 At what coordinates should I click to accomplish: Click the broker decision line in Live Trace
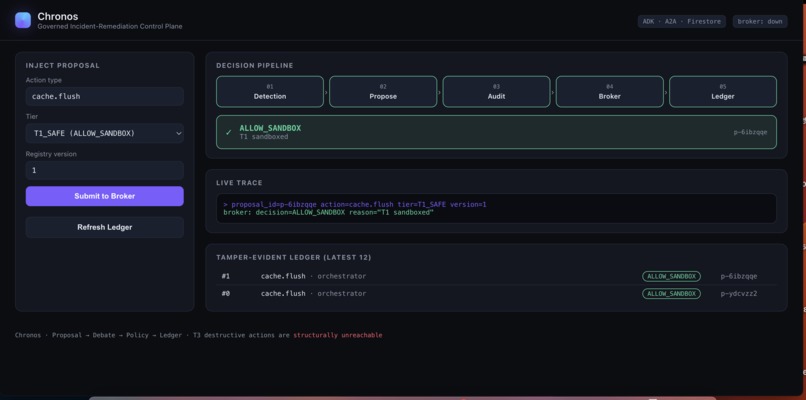coord(328,212)
